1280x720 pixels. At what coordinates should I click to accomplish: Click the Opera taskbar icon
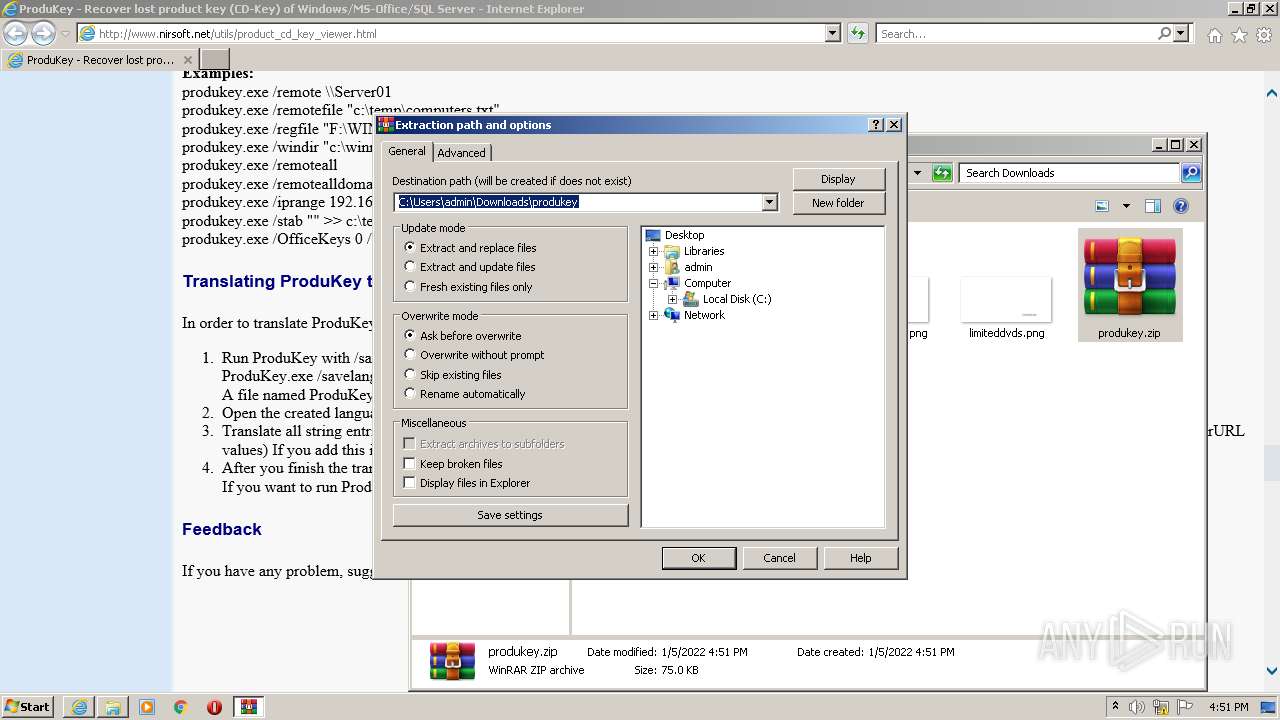(214, 707)
